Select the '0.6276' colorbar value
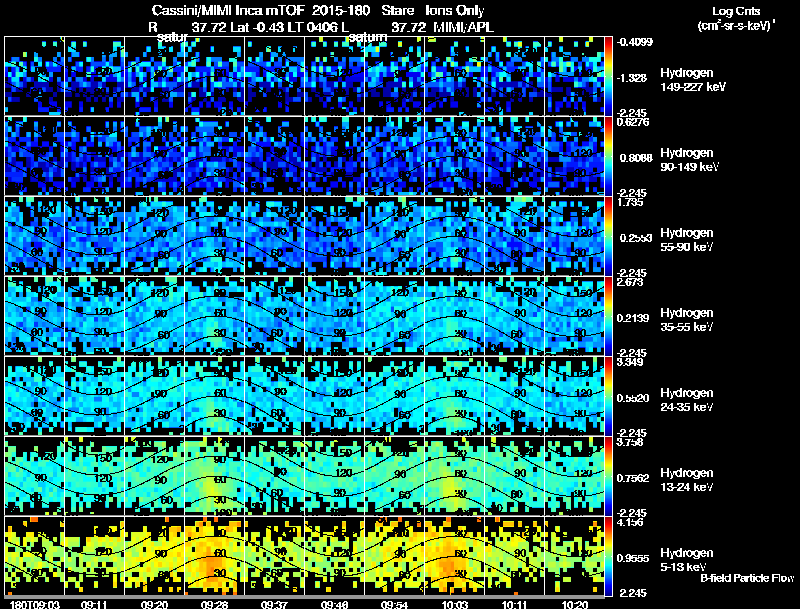This screenshot has width=800, height=609. click(x=633, y=122)
